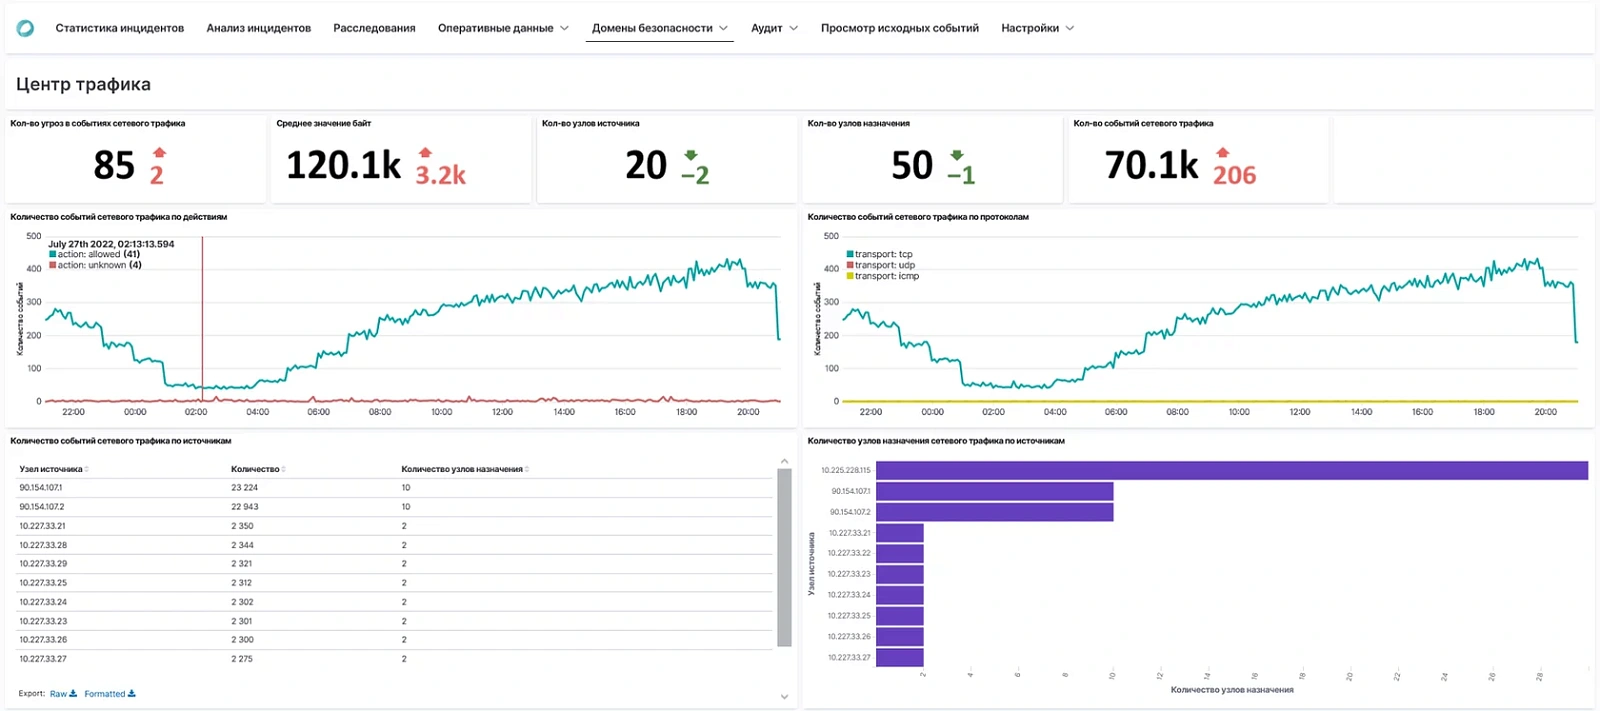Image resolution: width=1600 pixels, height=711 pixels.
Task: Toggle transport: udp legend item
Action: pyautogui.click(x=880, y=265)
